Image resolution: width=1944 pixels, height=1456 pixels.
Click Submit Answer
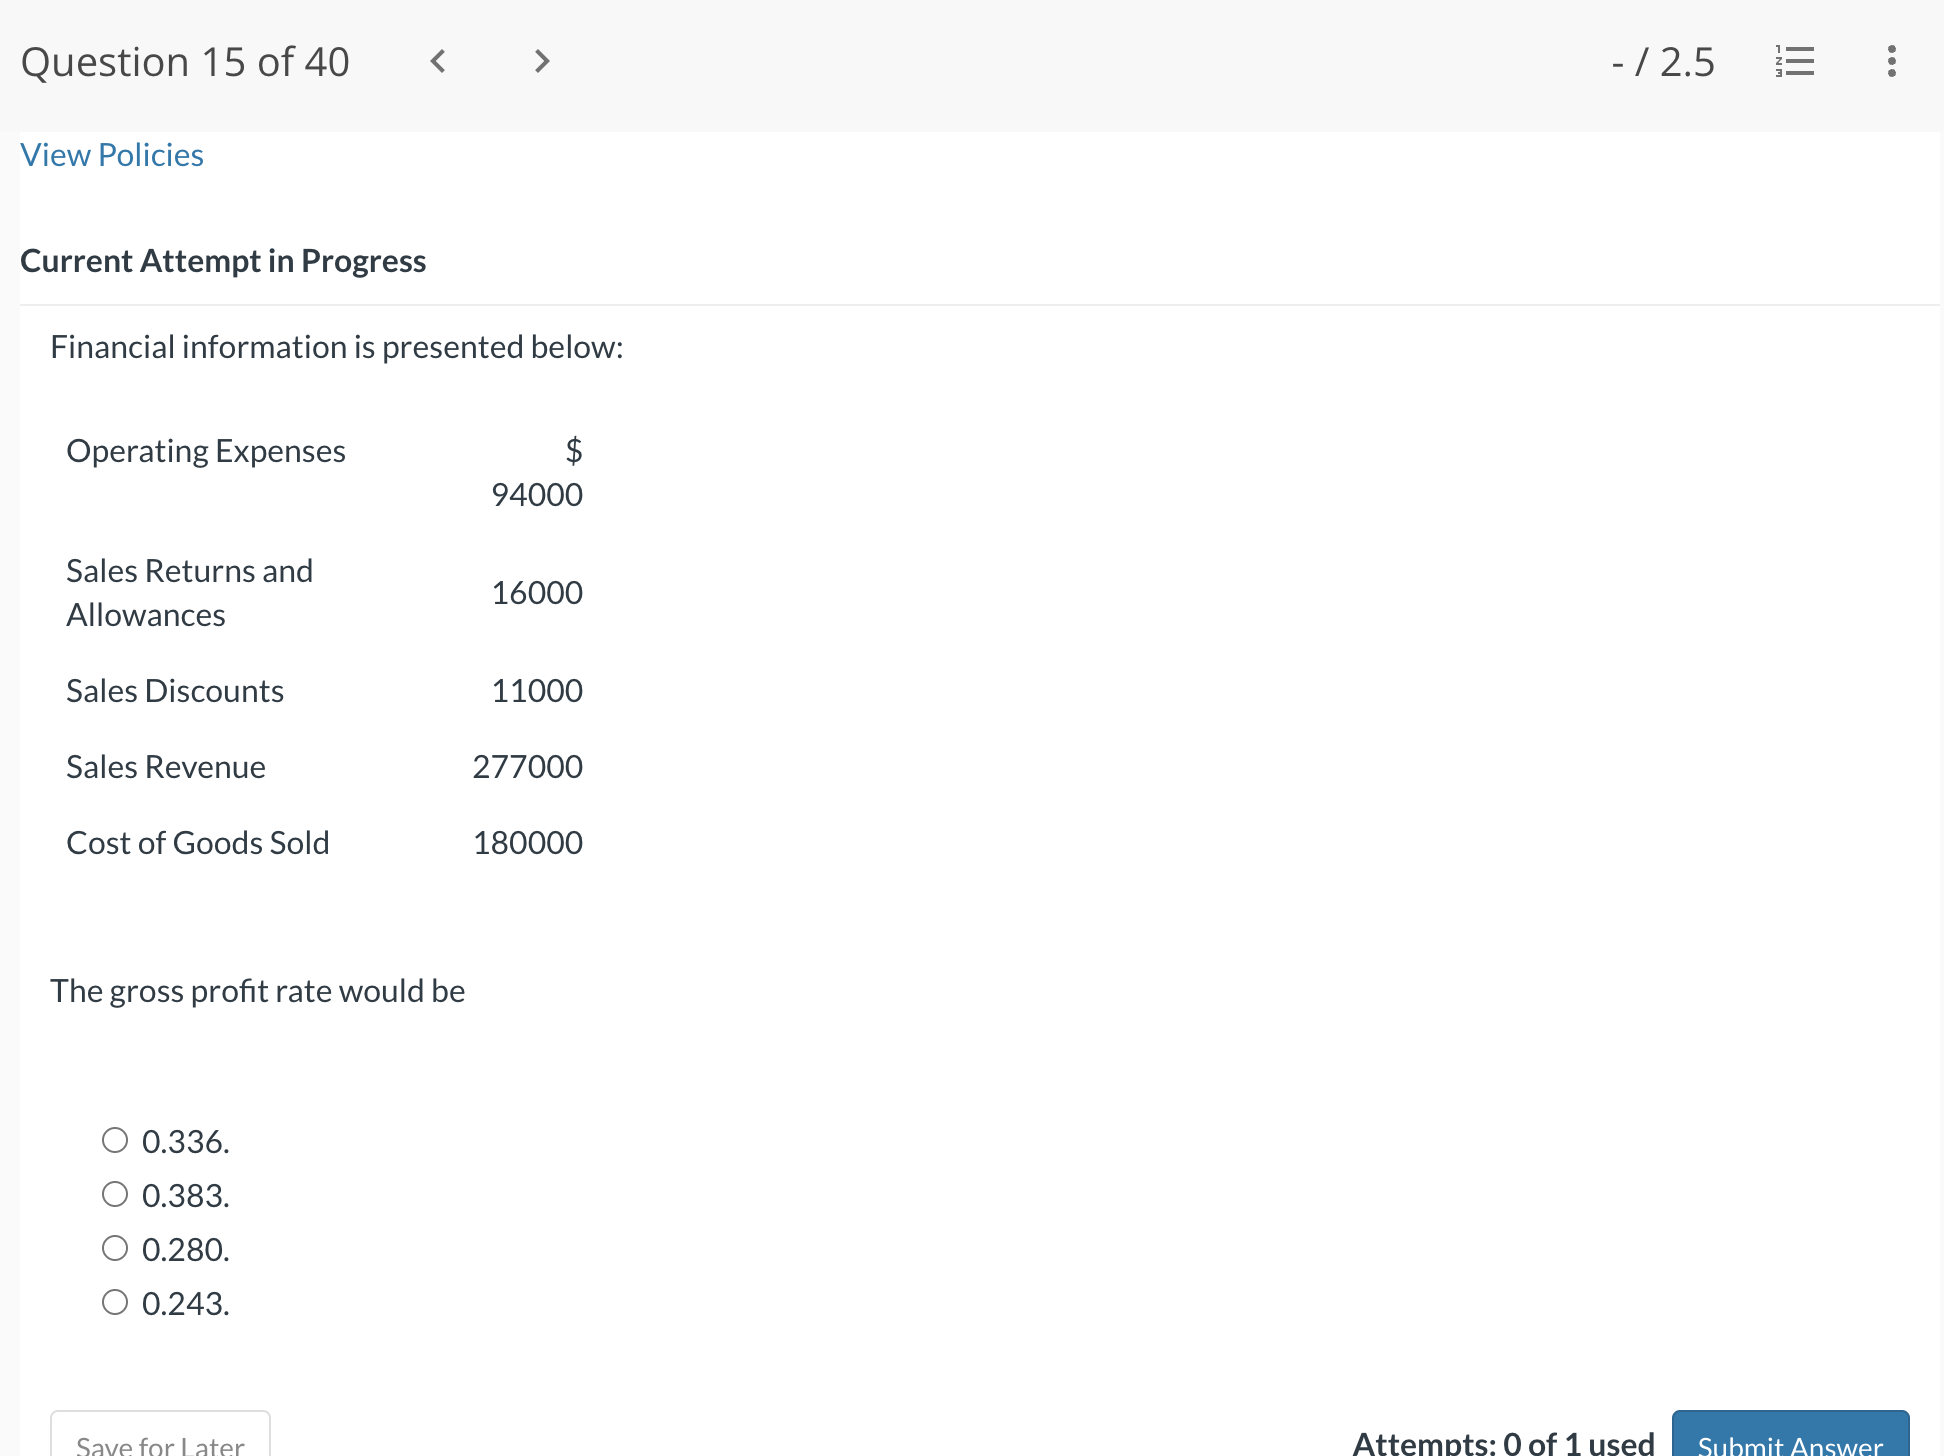click(x=1789, y=1444)
